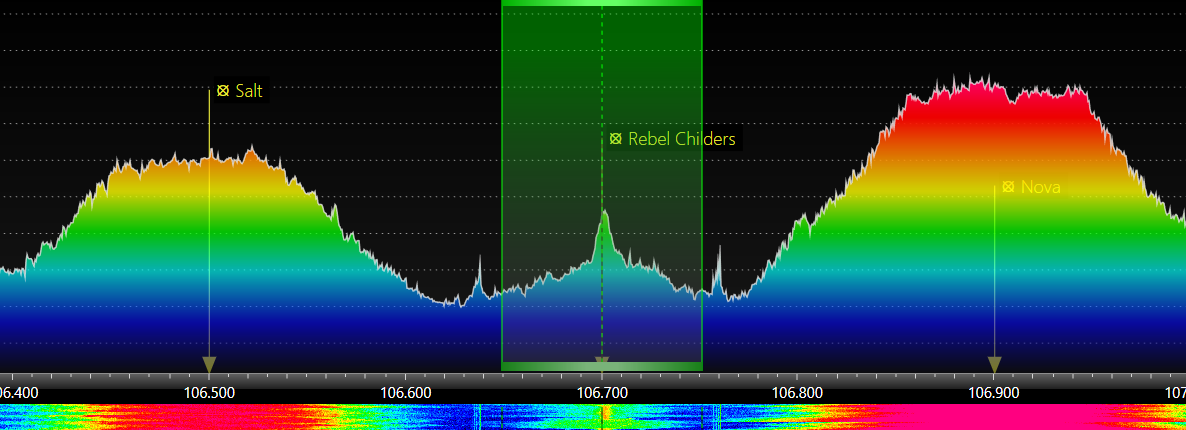
Task: Click the arrowhead marker at 106.900
Action: point(995,365)
